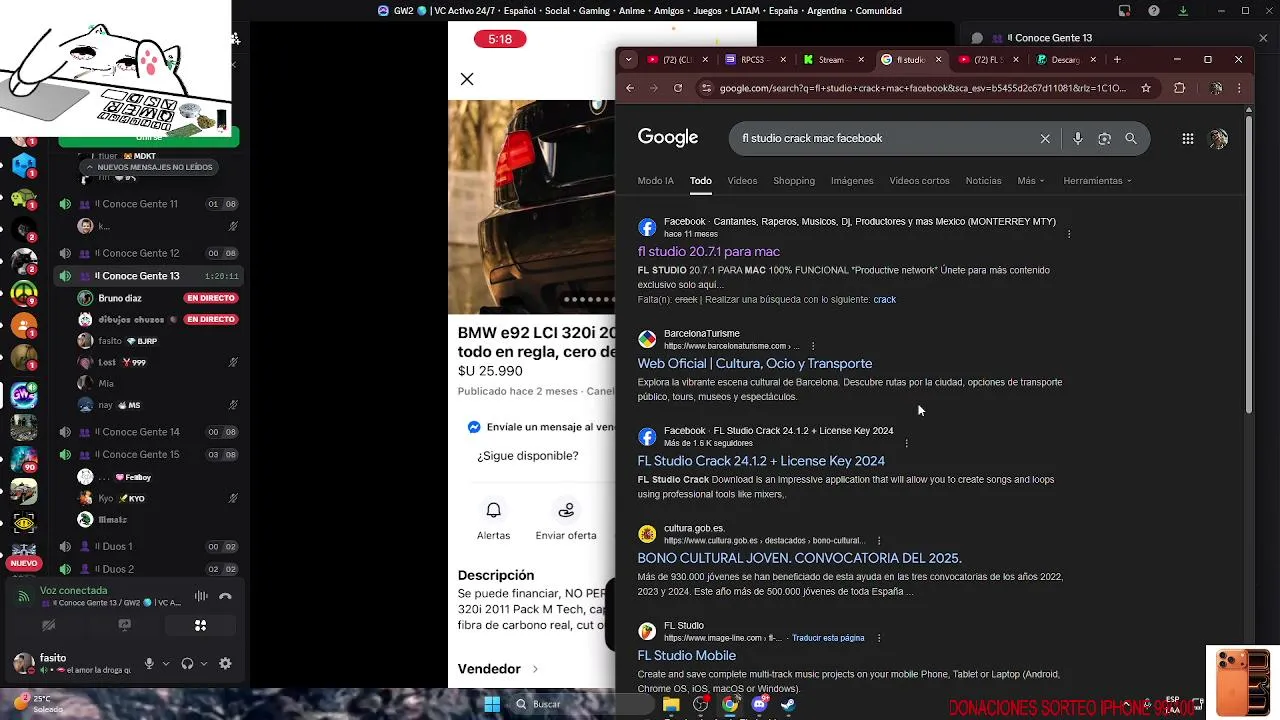Expand Herramientas search tools dropdown
This screenshot has height=720, width=1280.
[1097, 181]
